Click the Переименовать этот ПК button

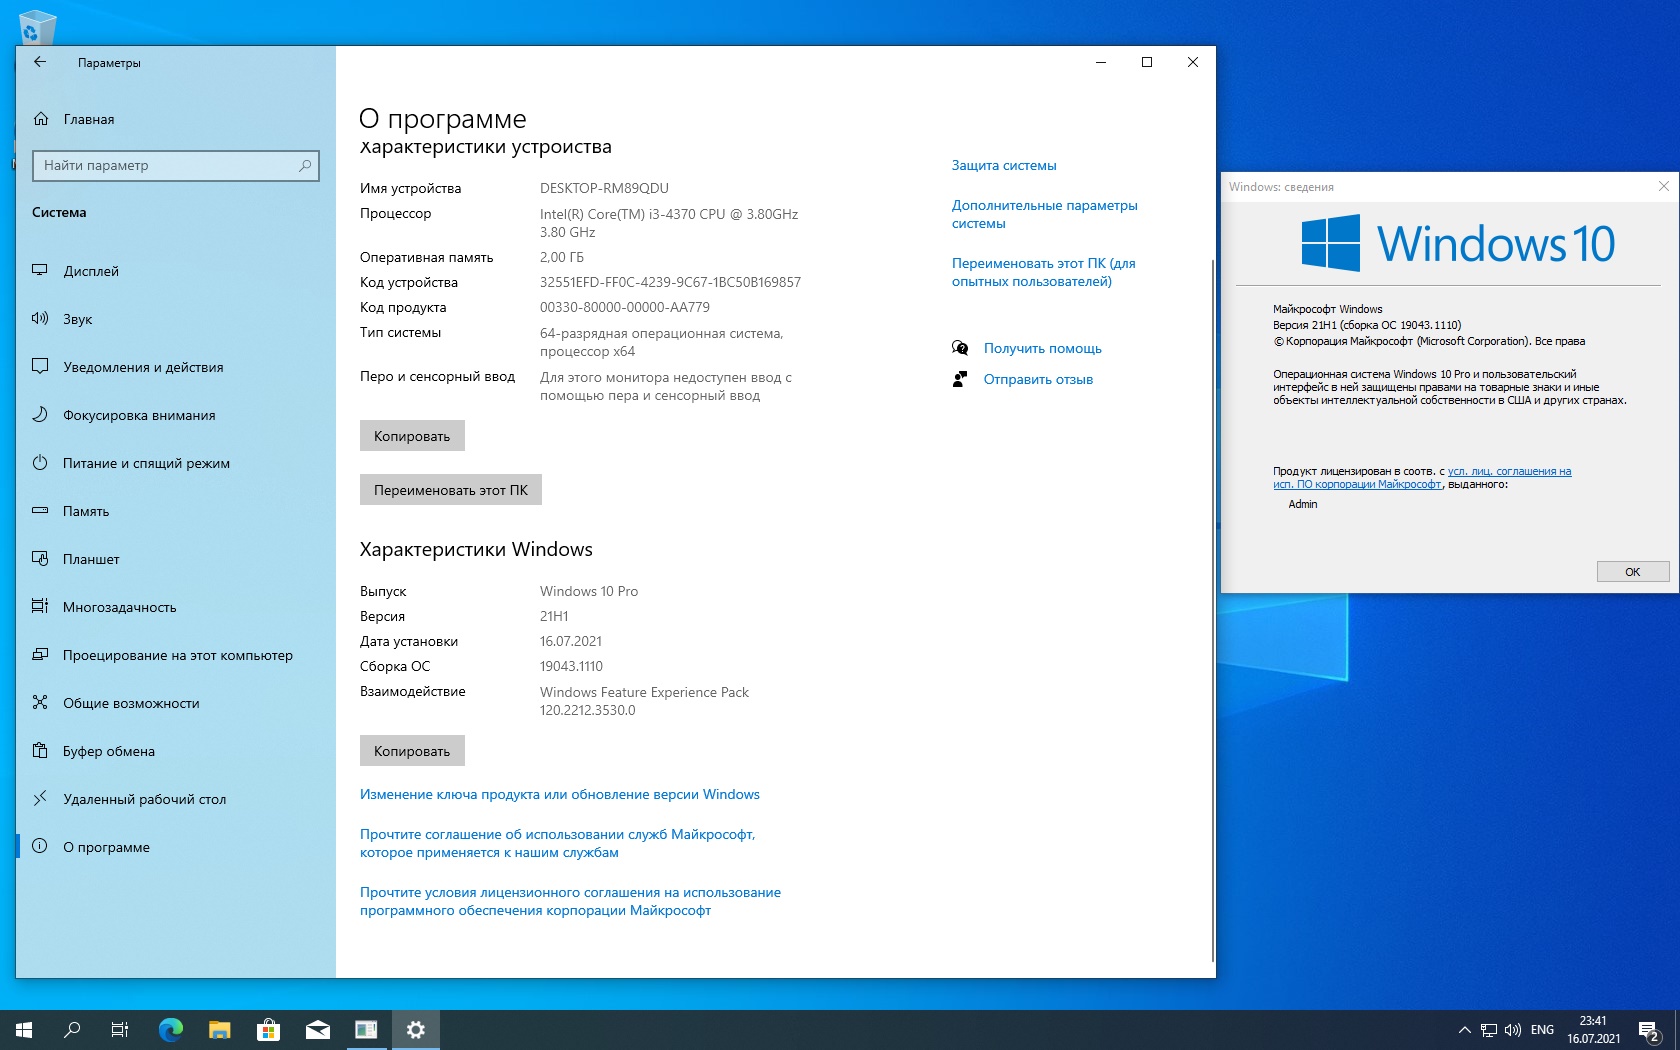(451, 490)
